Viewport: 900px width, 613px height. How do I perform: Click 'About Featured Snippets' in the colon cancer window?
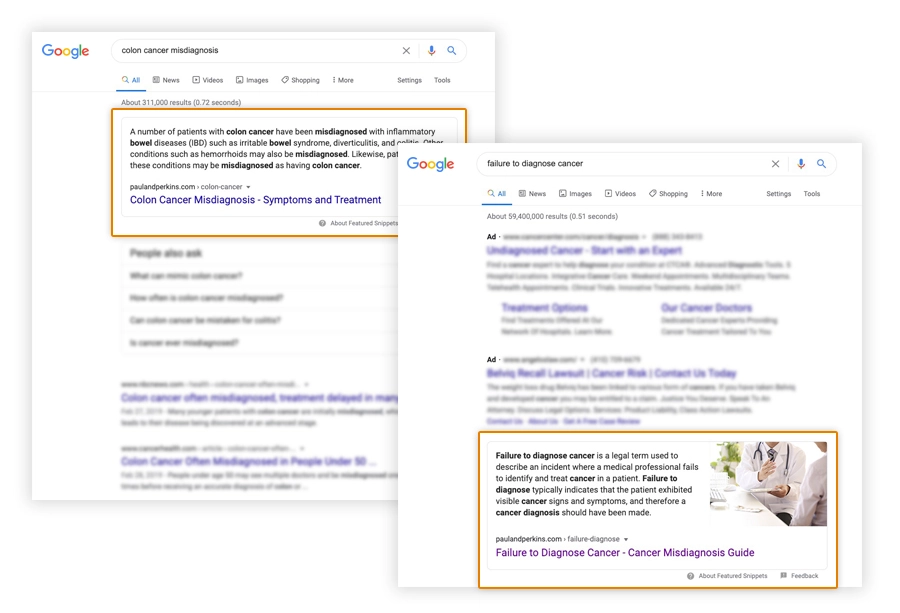(x=359, y=223)
